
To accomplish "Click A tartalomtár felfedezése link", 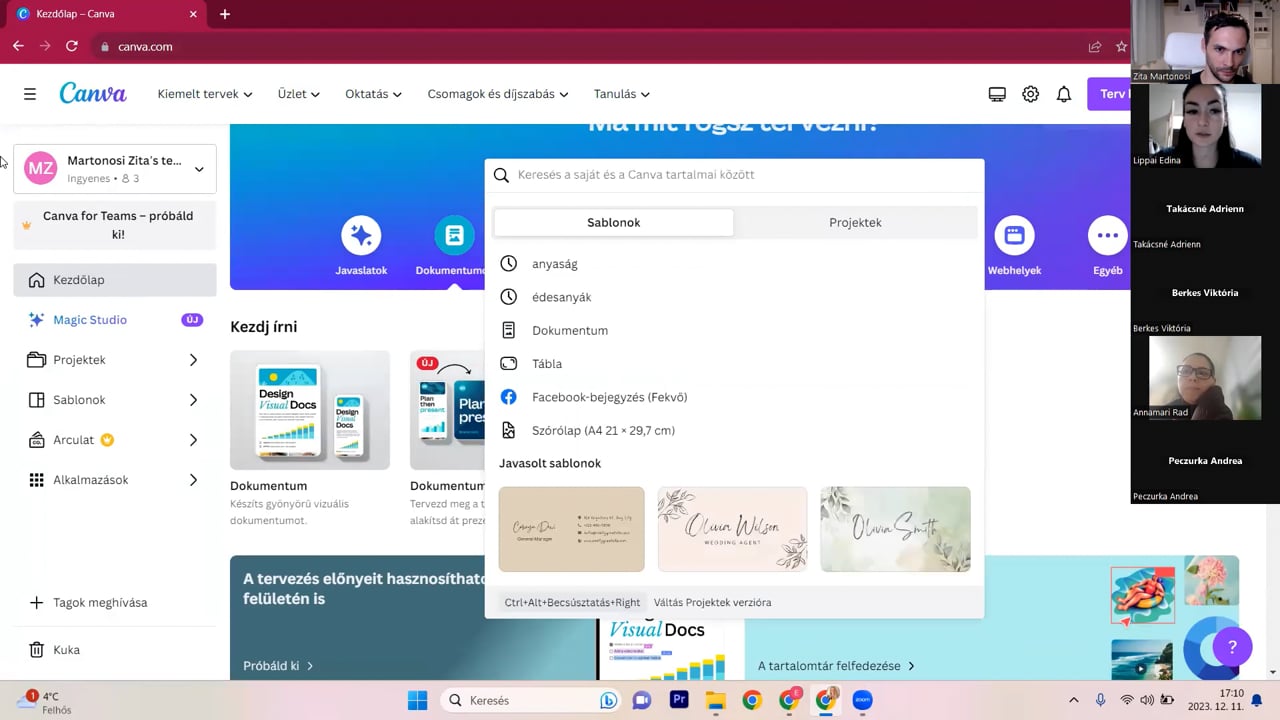I will (836, 666).
